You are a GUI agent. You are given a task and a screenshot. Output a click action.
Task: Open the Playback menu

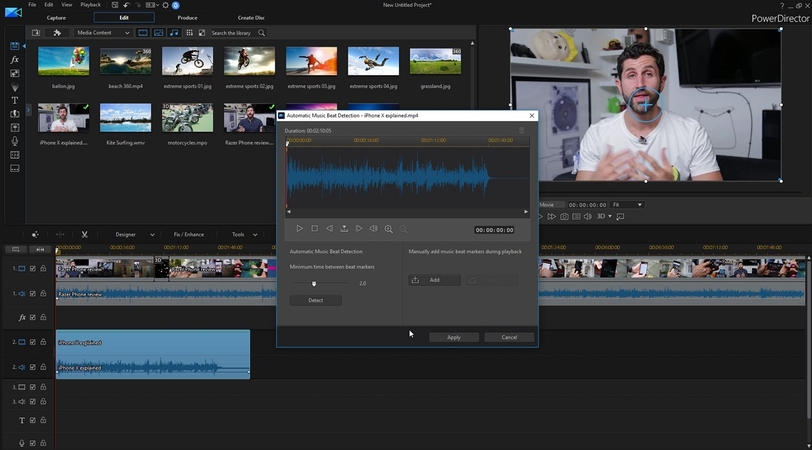[91, 5]
